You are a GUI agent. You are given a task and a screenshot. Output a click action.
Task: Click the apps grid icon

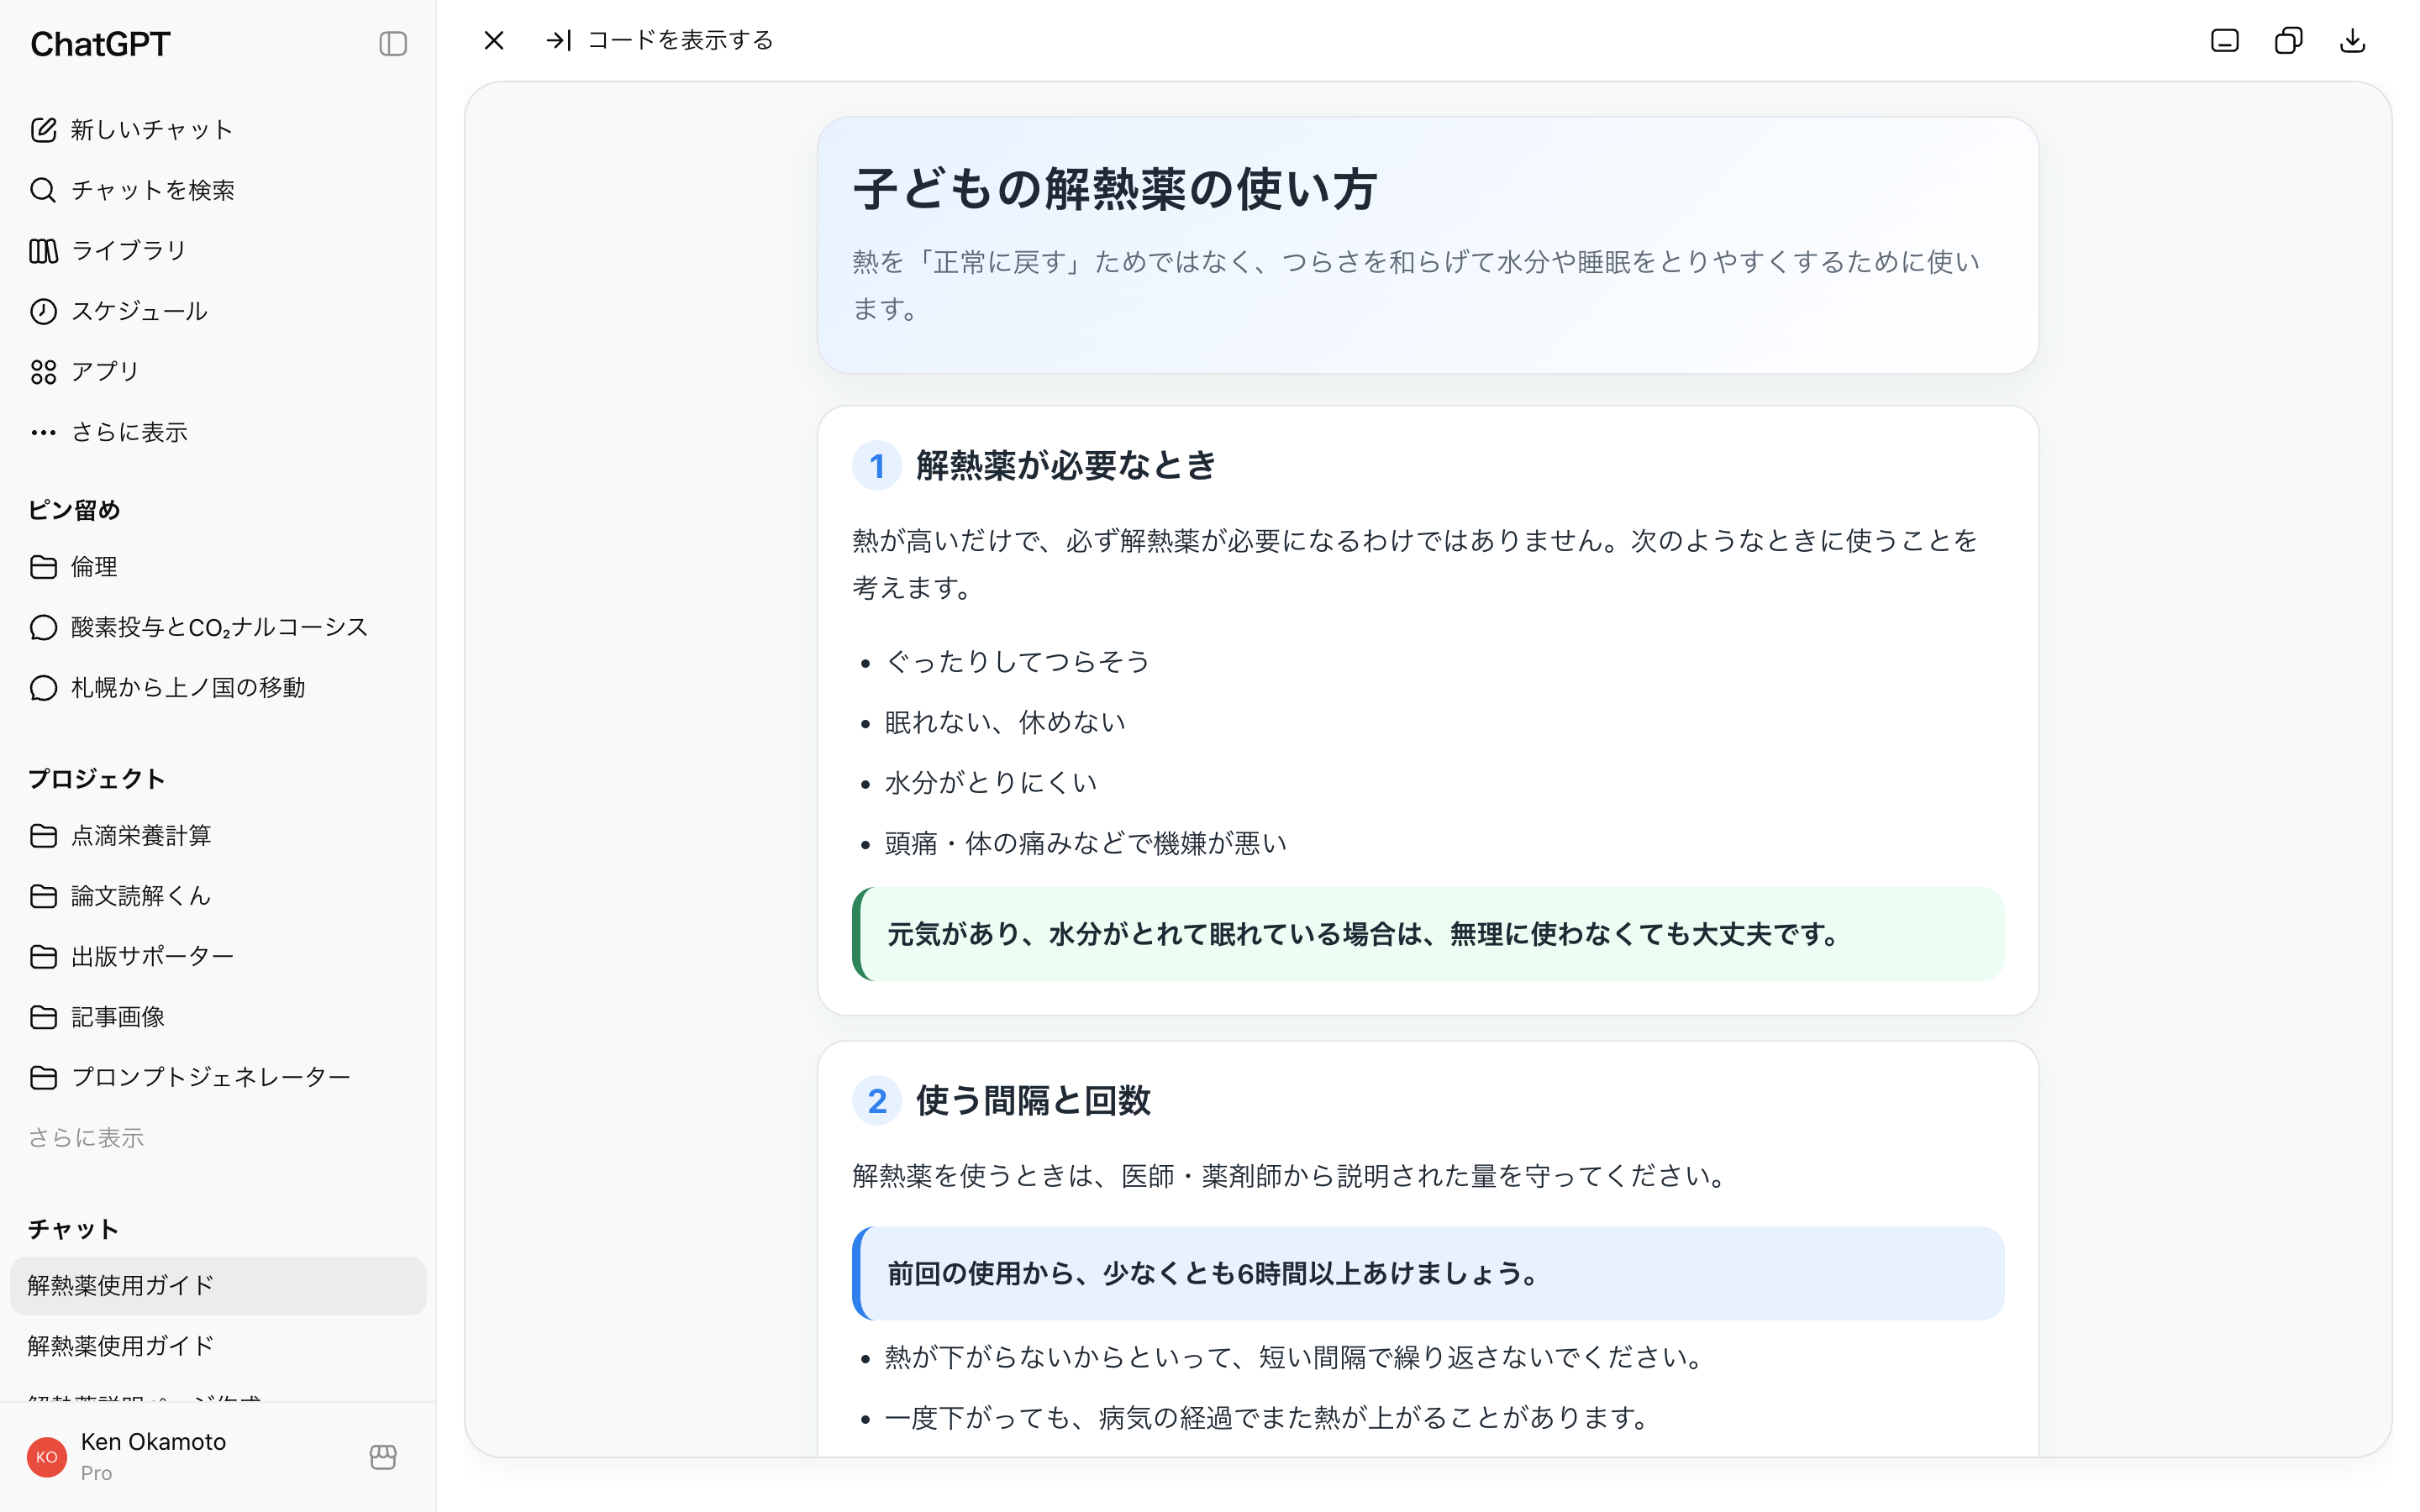(x=43, y=372)
